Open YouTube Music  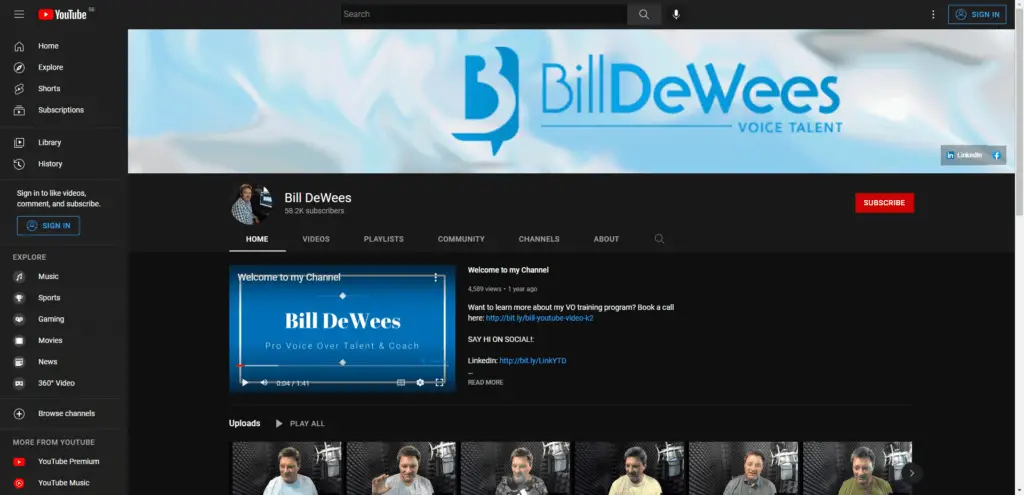pyautogui.click(x=63, y=483)
